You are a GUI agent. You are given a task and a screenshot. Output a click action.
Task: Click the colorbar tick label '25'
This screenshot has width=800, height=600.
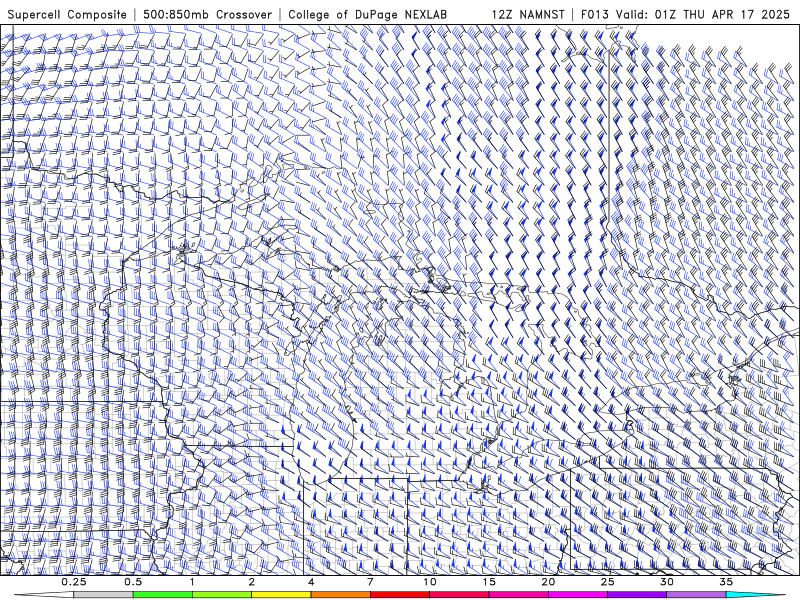pos(607,582)
